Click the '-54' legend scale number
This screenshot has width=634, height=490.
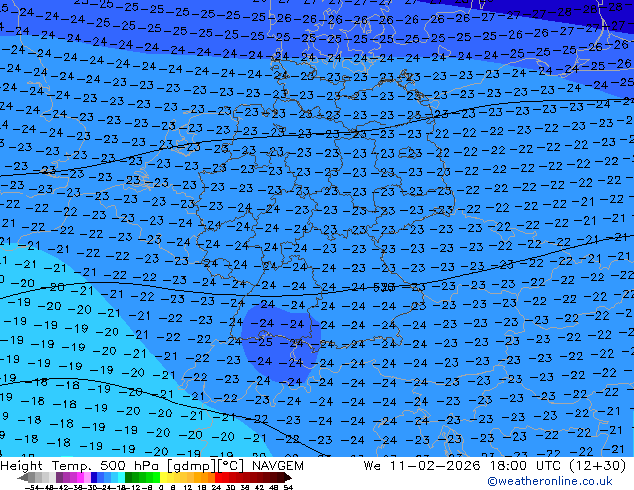tap(32, 487)
